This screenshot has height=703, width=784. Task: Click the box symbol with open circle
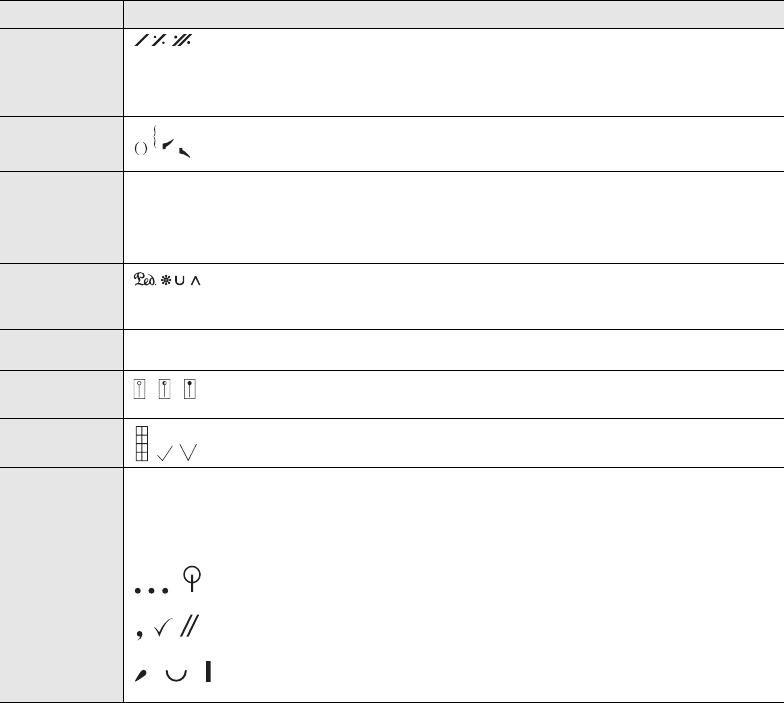[140, 389]
